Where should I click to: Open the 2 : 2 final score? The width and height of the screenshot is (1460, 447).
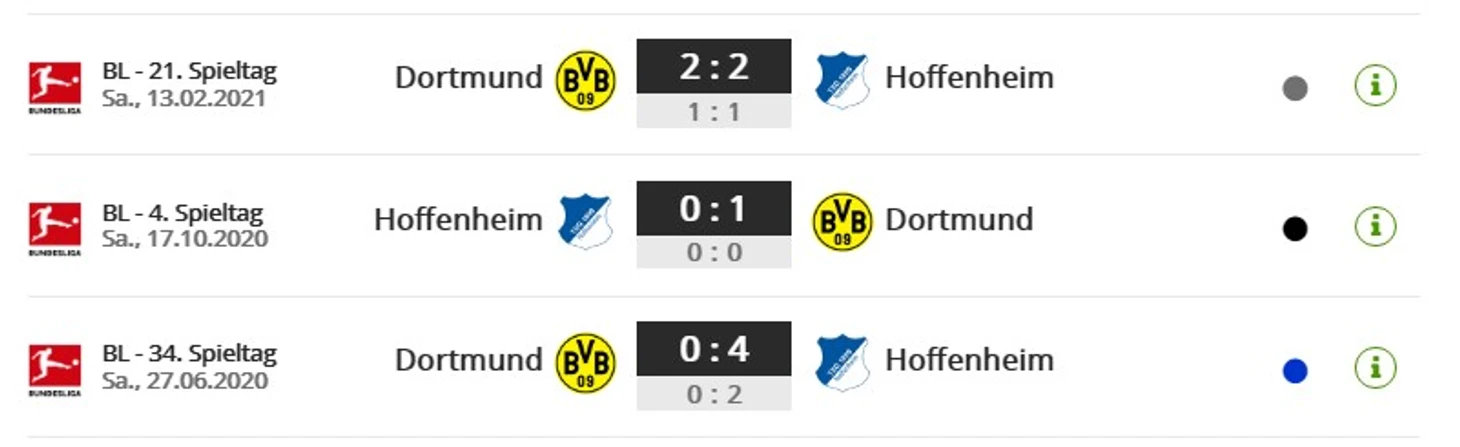pyautogui.click(x=714, y=66)
